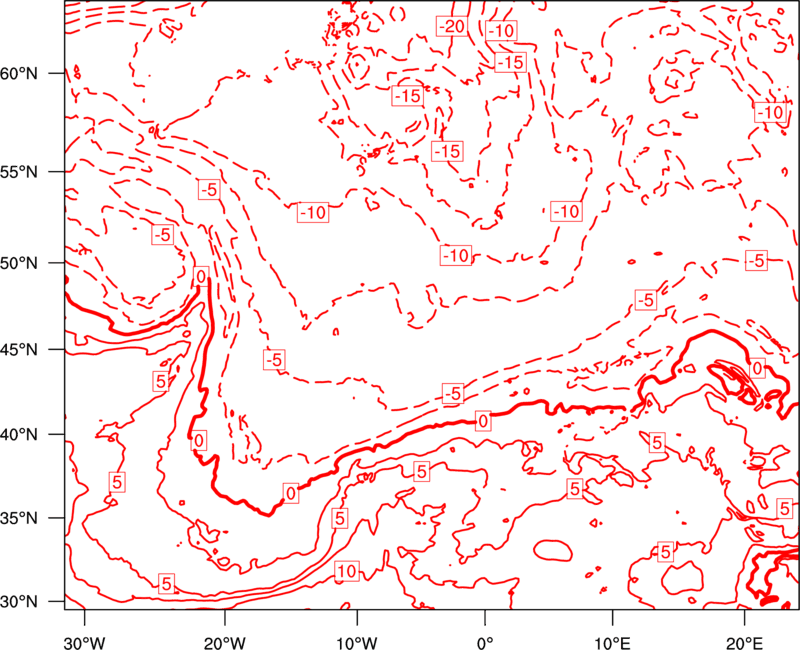Select the 30°W longitude label
The width and height of the screenshot is (800, 650).
click(x=84, y=642)
